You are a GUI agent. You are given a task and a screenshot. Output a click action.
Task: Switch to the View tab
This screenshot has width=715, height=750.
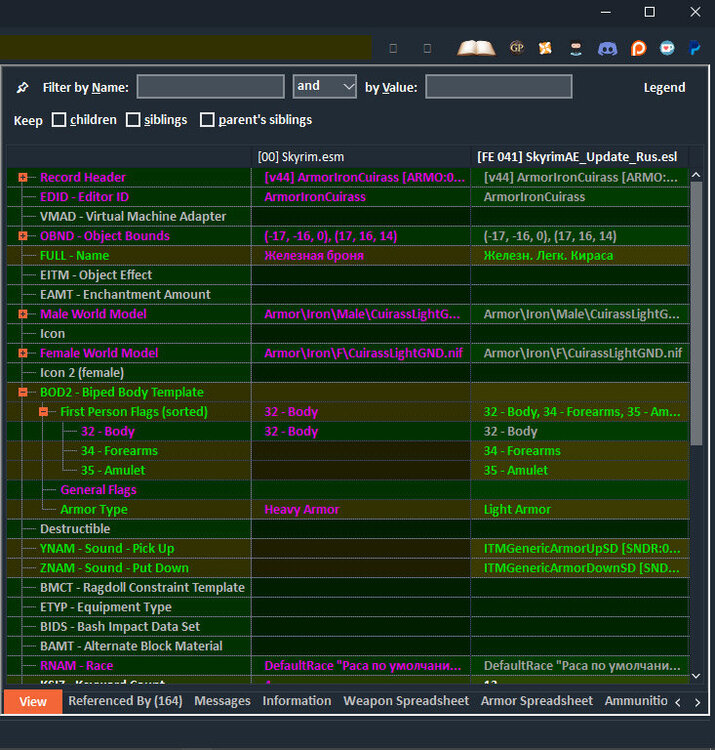(x=33, y=702)
